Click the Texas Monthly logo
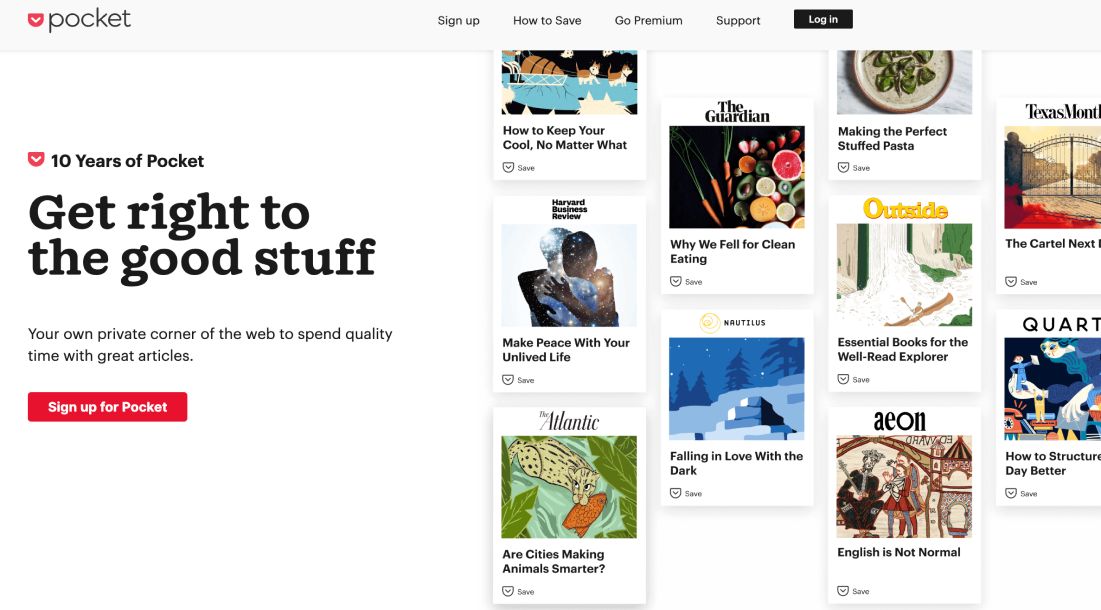 pyautogui.click(x=1062, y=112)
